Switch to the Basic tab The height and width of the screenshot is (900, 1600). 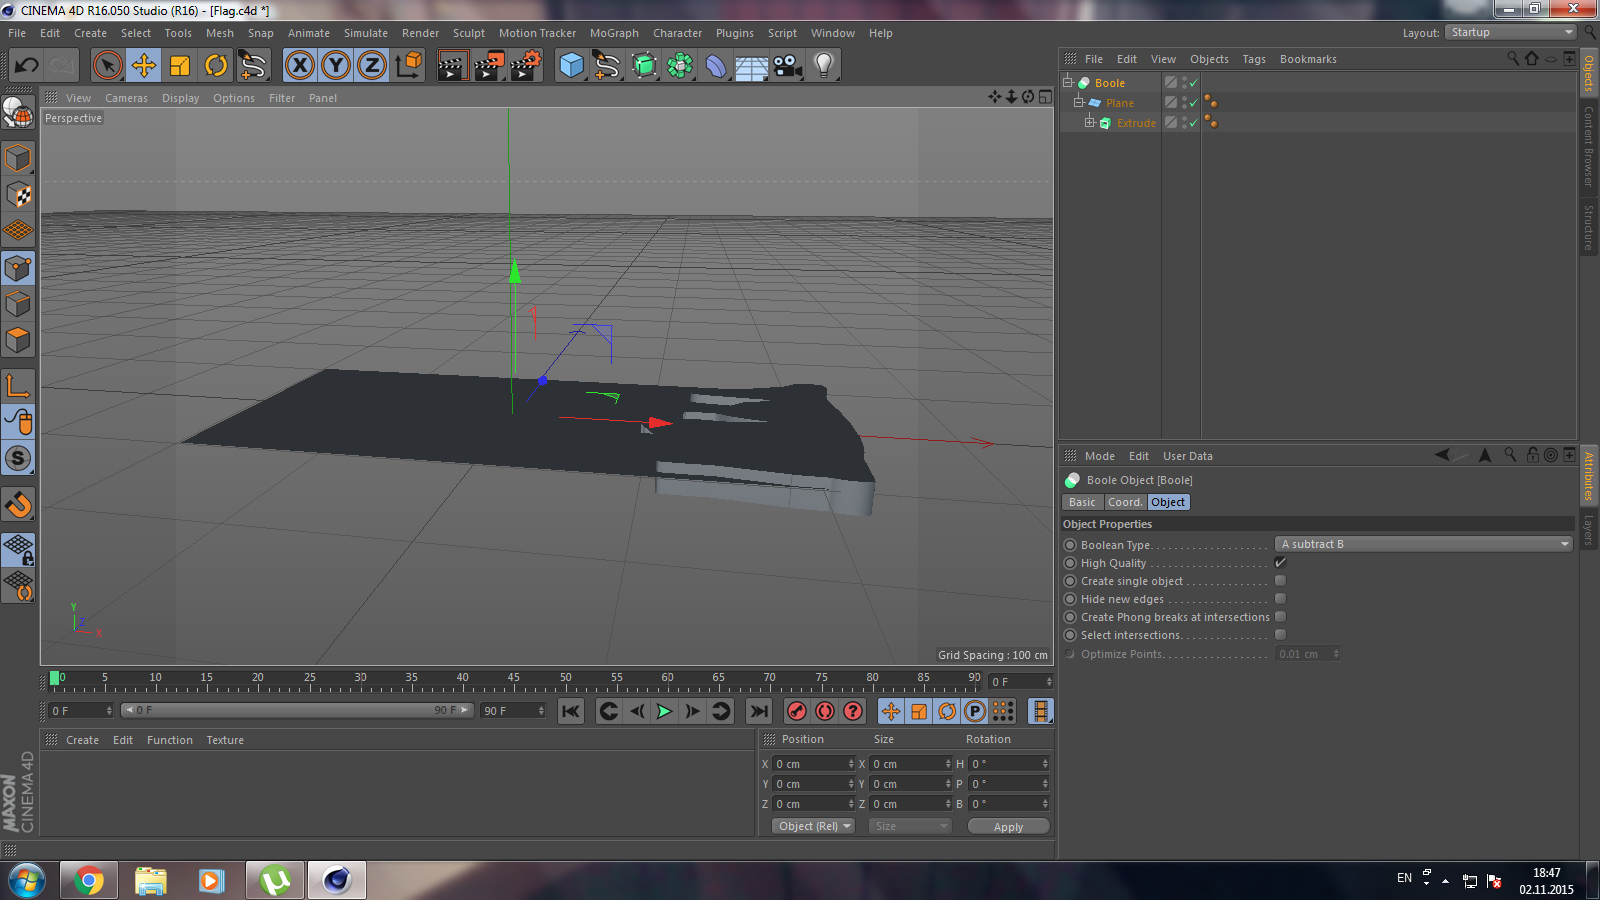coord(1082,502)
